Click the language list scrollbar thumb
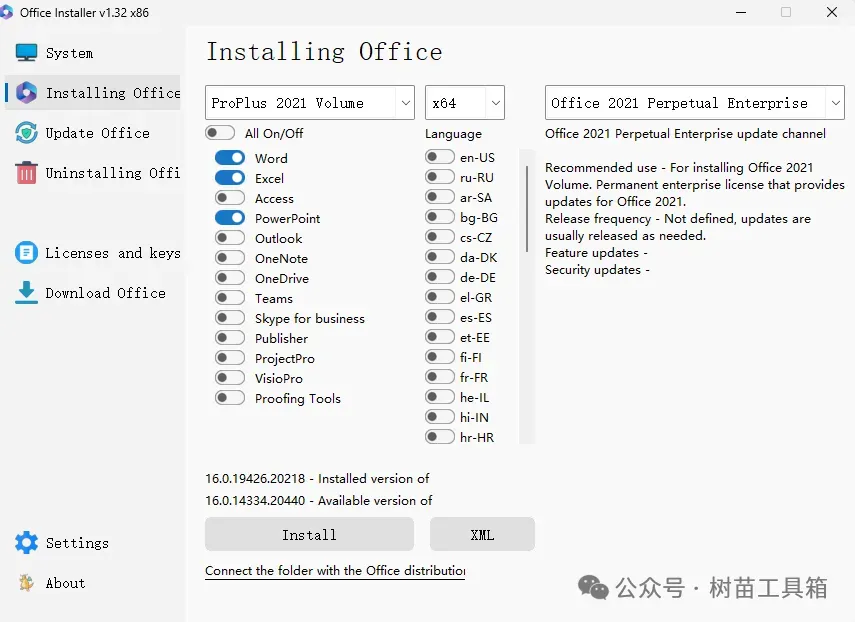 coord(527,209)
